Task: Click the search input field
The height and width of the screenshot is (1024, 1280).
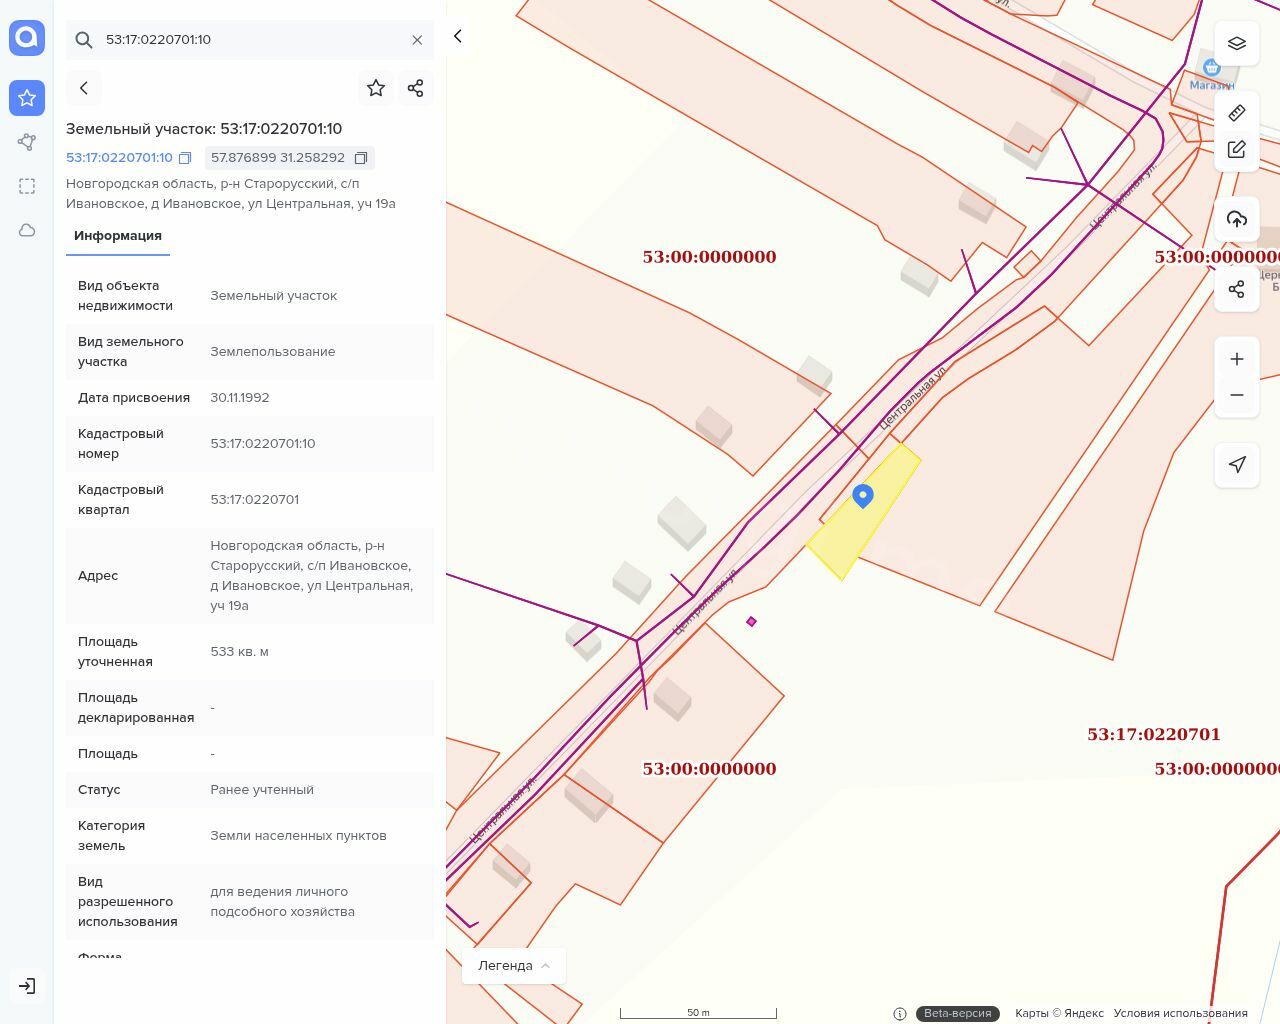Action: [250, 40]
